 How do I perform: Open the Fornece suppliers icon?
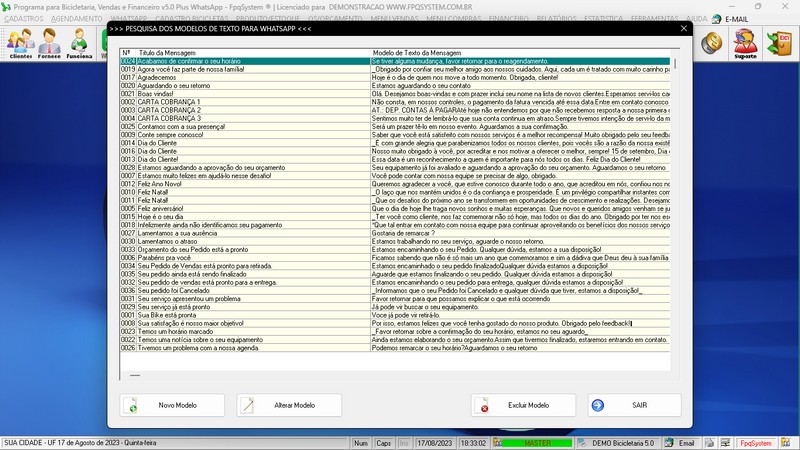coord(49,43)
